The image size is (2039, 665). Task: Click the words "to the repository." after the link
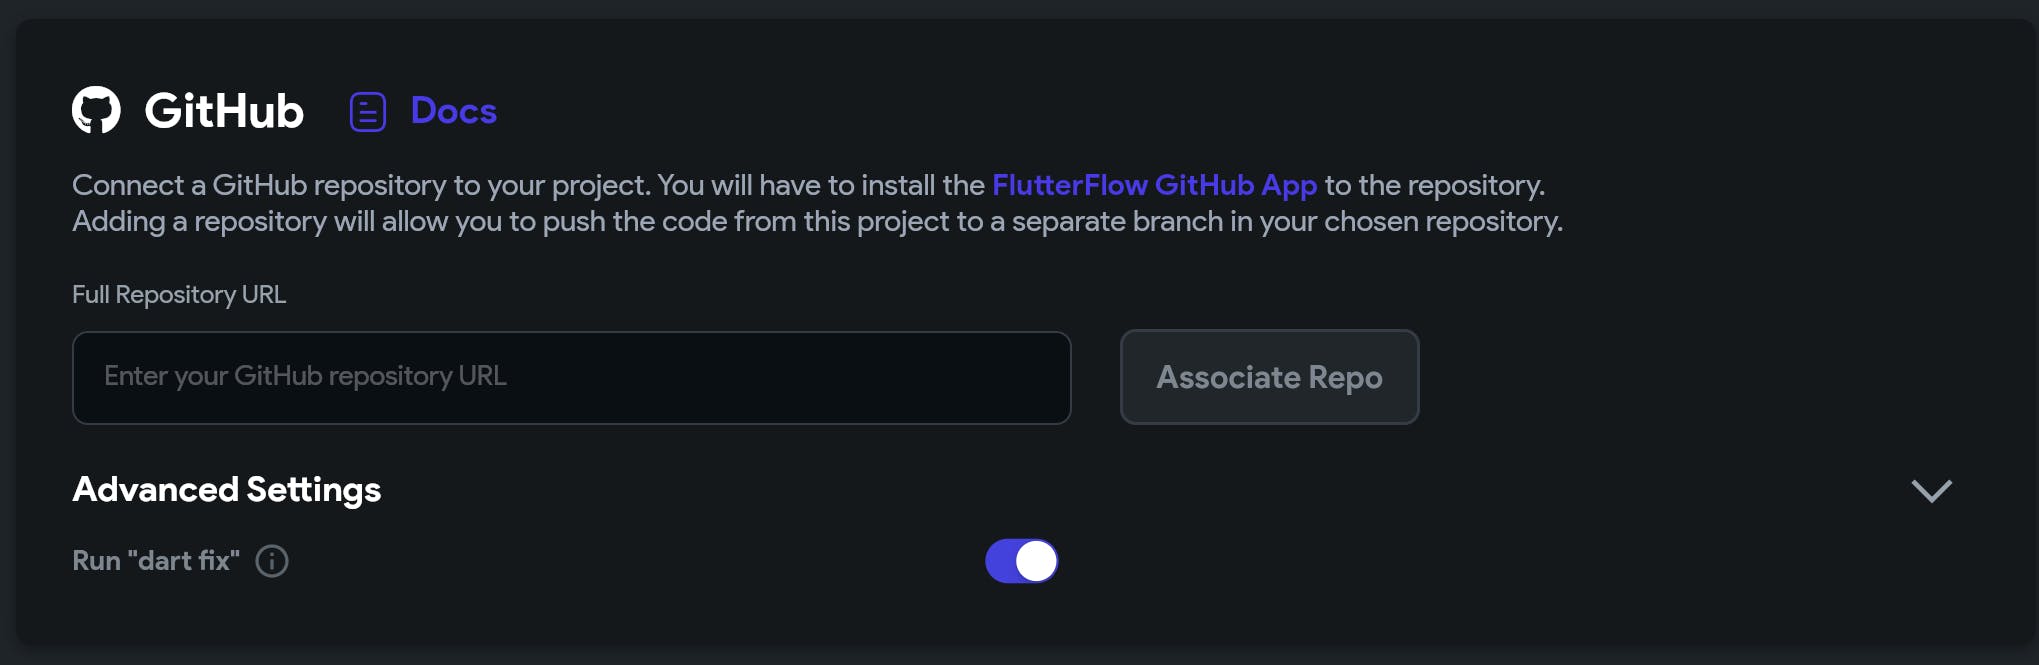pos(1435,185)
